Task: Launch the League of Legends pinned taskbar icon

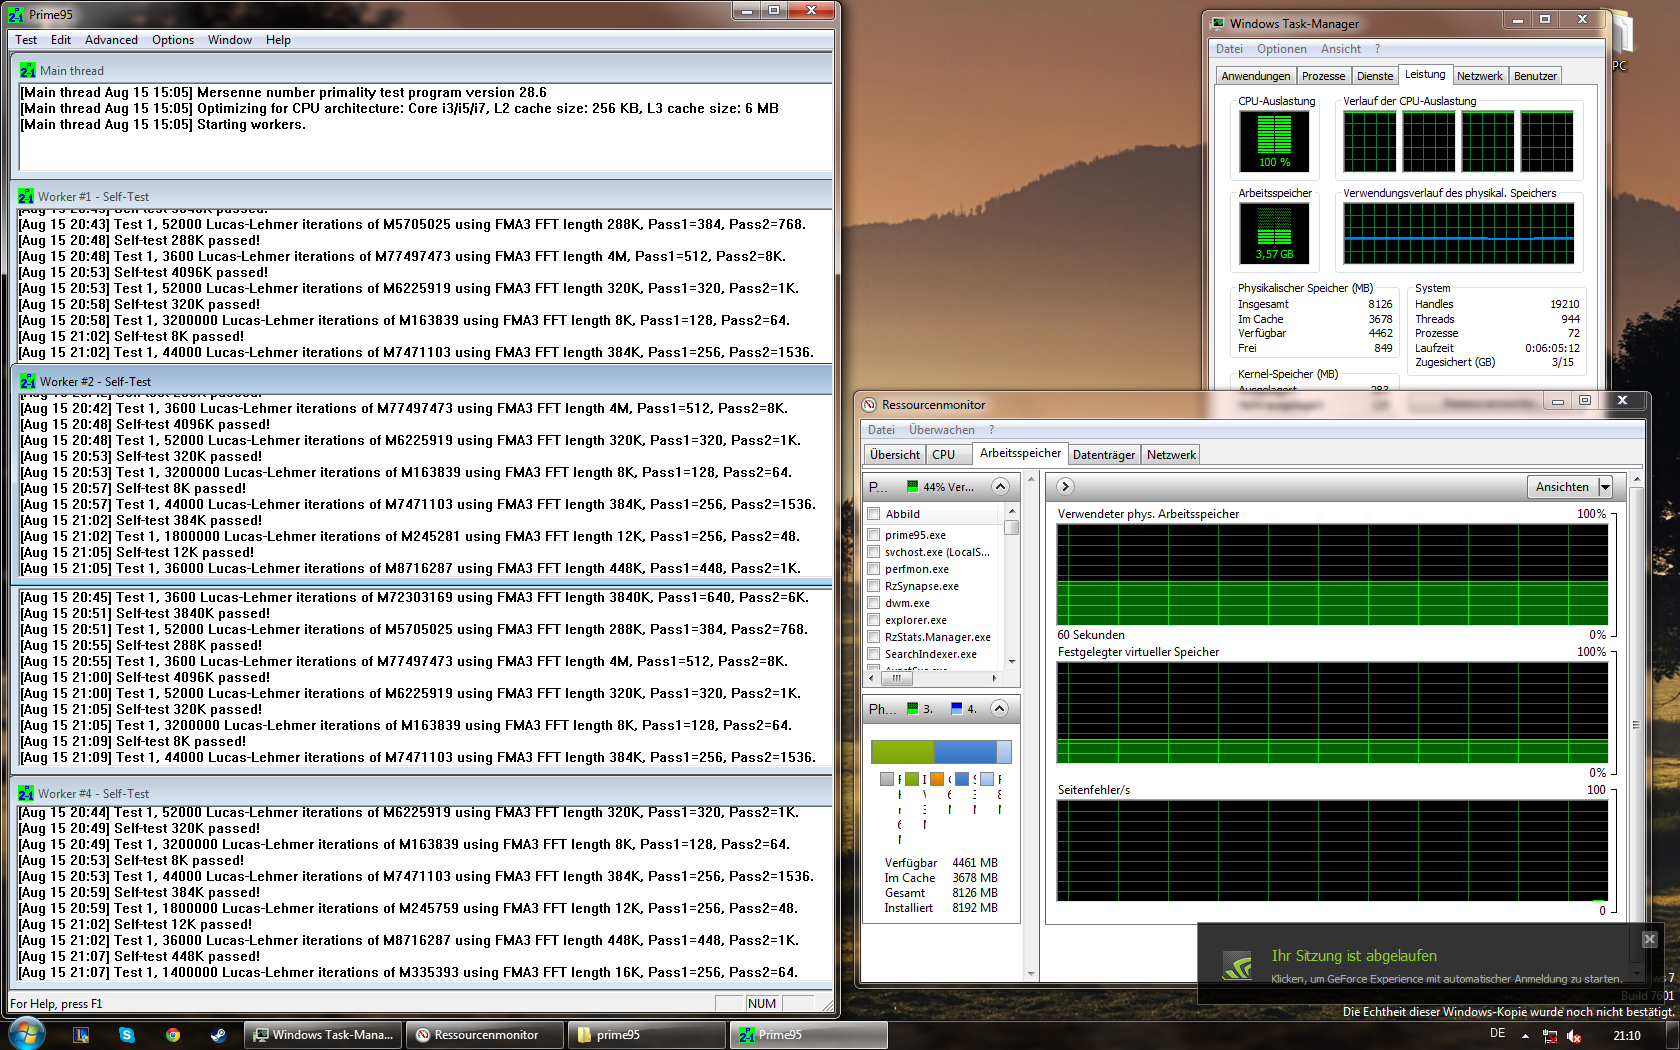Action: coord(81,1035)
